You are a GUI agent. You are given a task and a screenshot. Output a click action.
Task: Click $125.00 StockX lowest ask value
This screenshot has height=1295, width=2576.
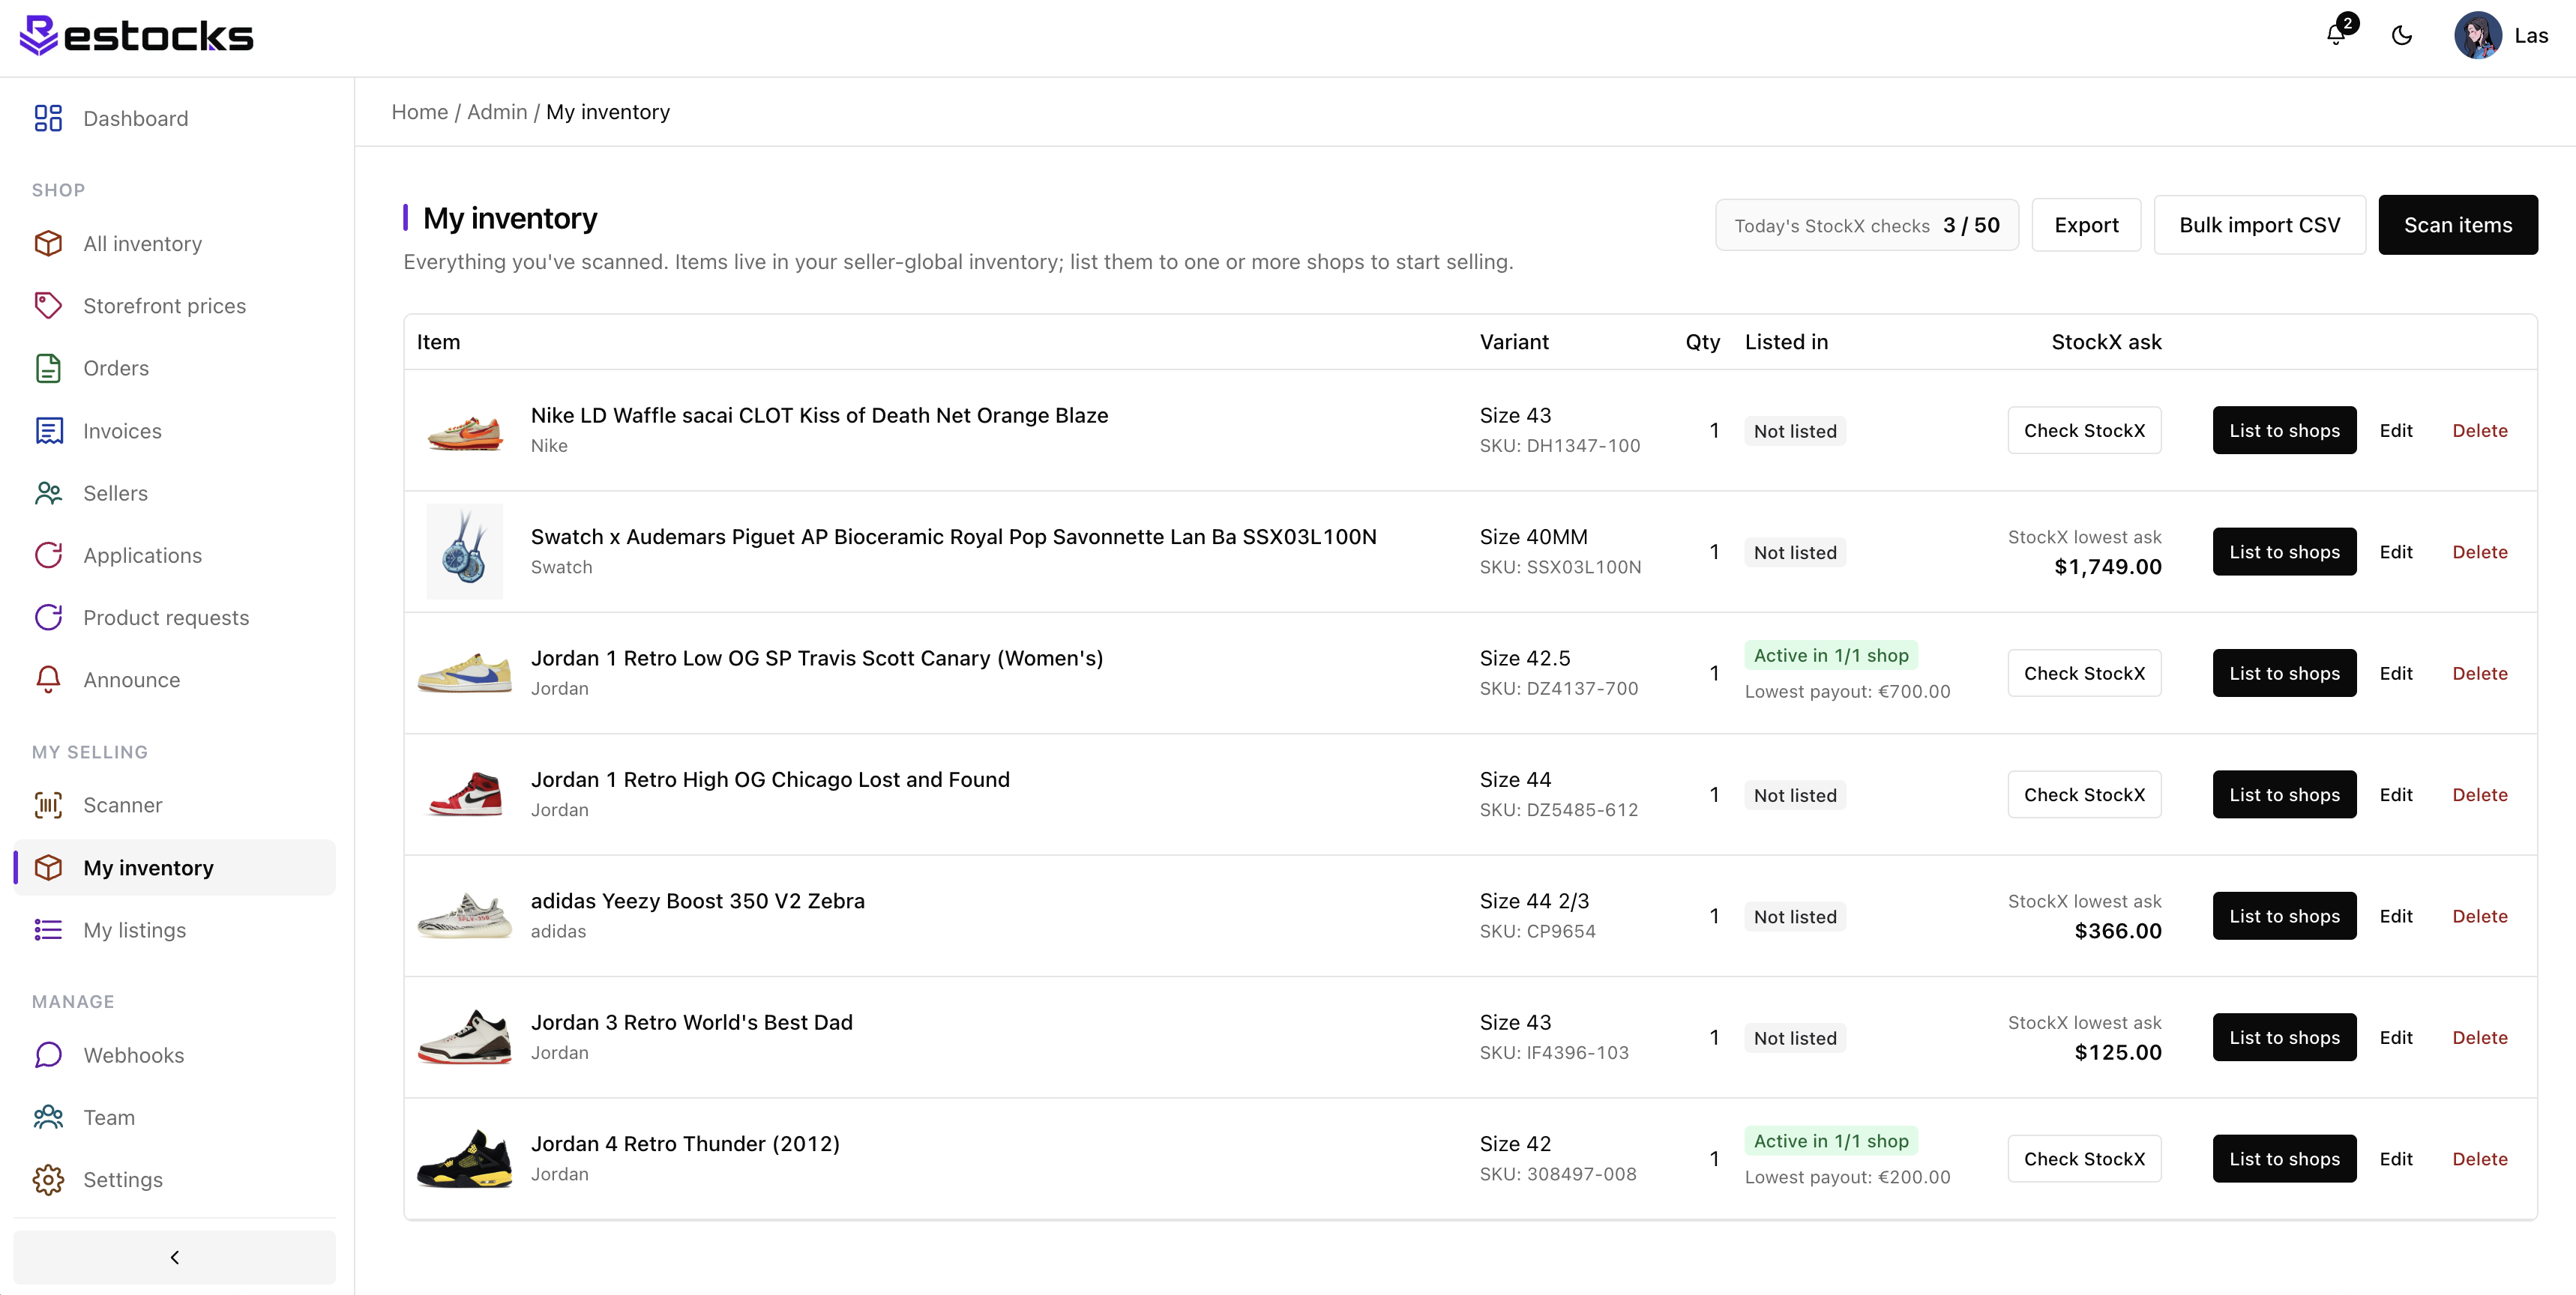tap(2117, 1052)
